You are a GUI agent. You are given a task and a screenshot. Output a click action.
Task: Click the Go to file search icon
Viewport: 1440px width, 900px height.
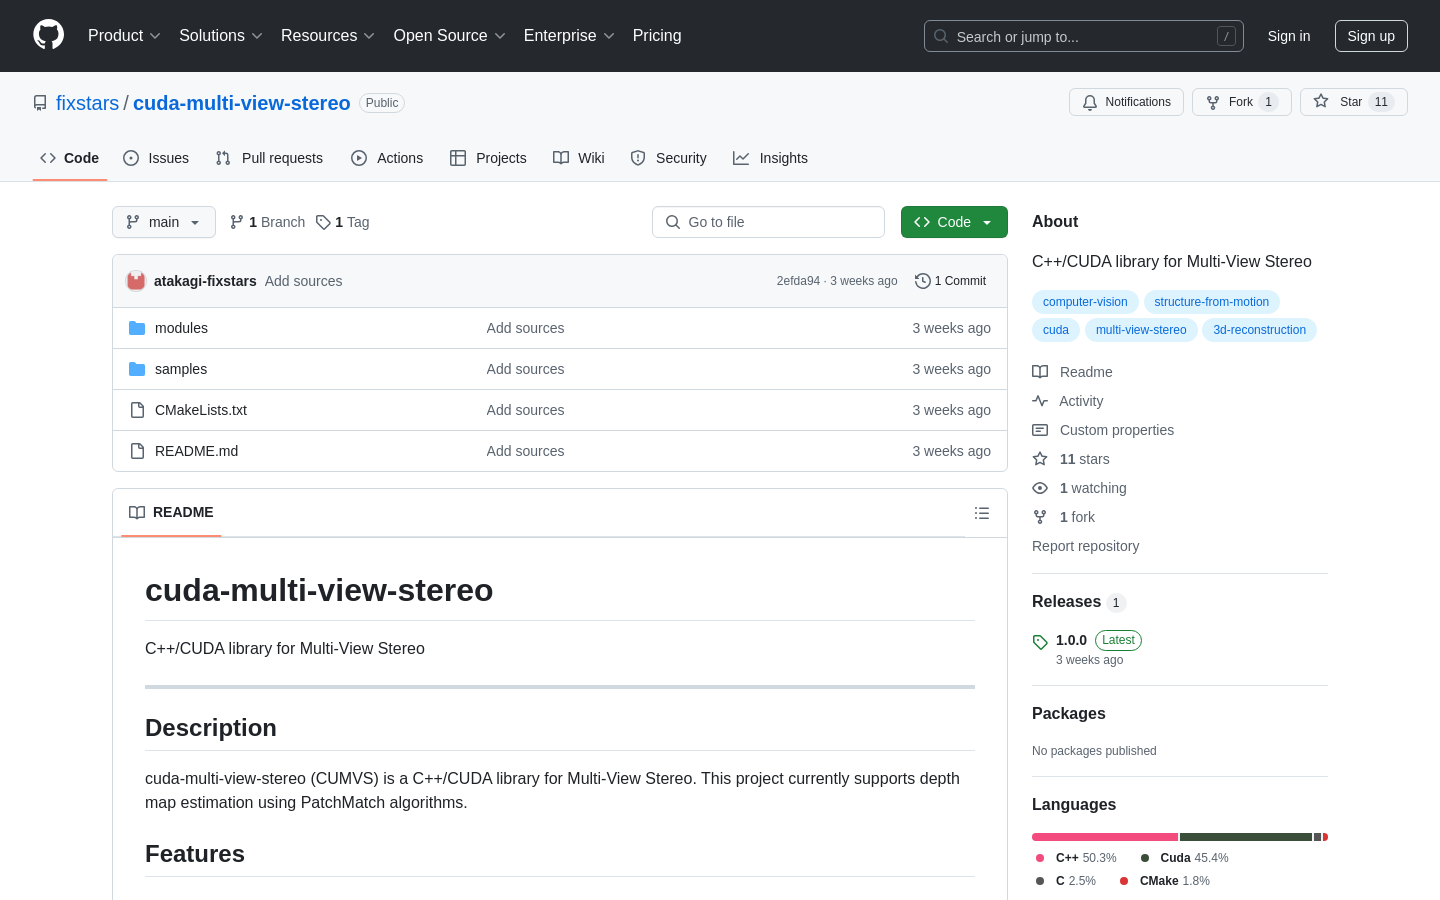[673, 222]
